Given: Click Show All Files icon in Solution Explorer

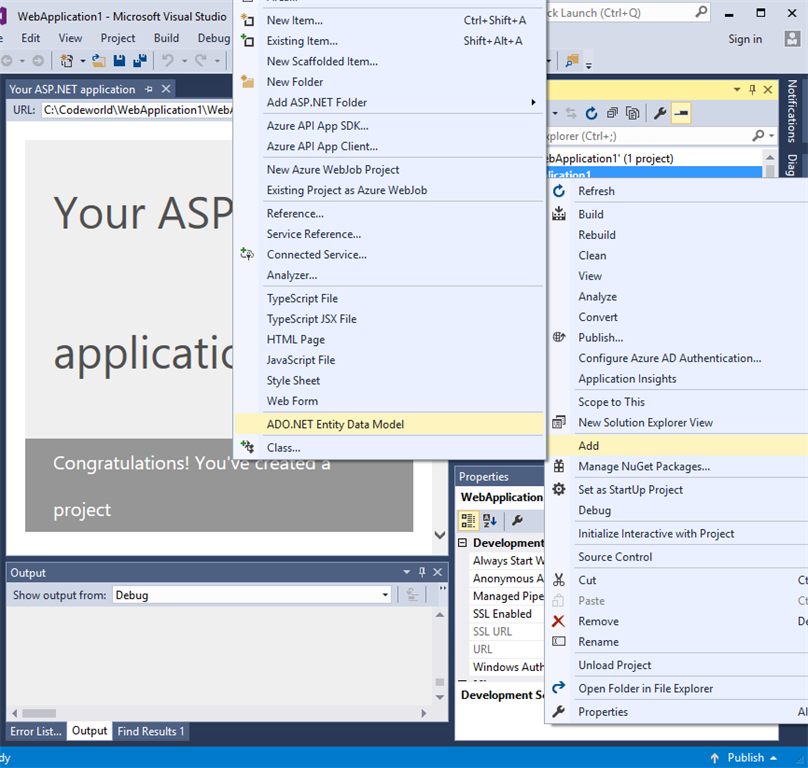Looking at the screenshot, I should (x=632, y=113).
